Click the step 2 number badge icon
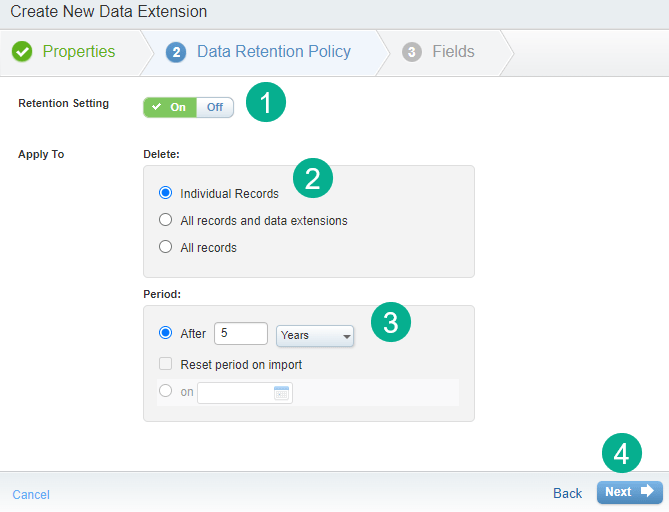 (x=177, y=52)
